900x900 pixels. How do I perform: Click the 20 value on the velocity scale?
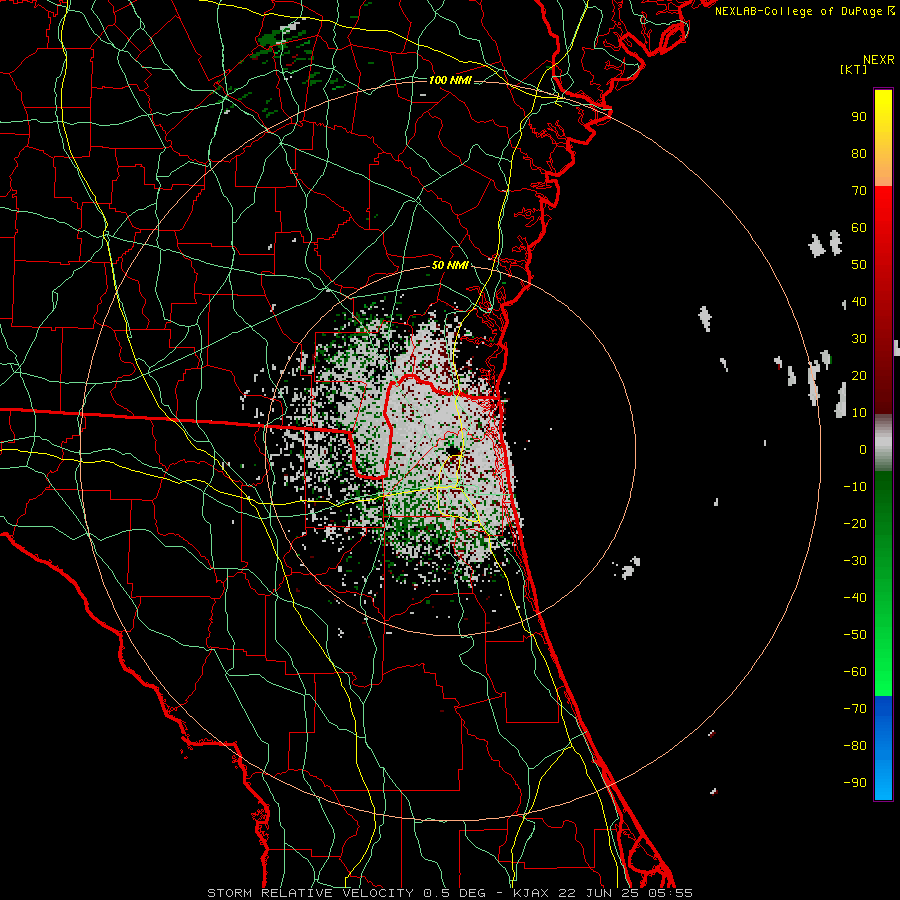point(859,375)
